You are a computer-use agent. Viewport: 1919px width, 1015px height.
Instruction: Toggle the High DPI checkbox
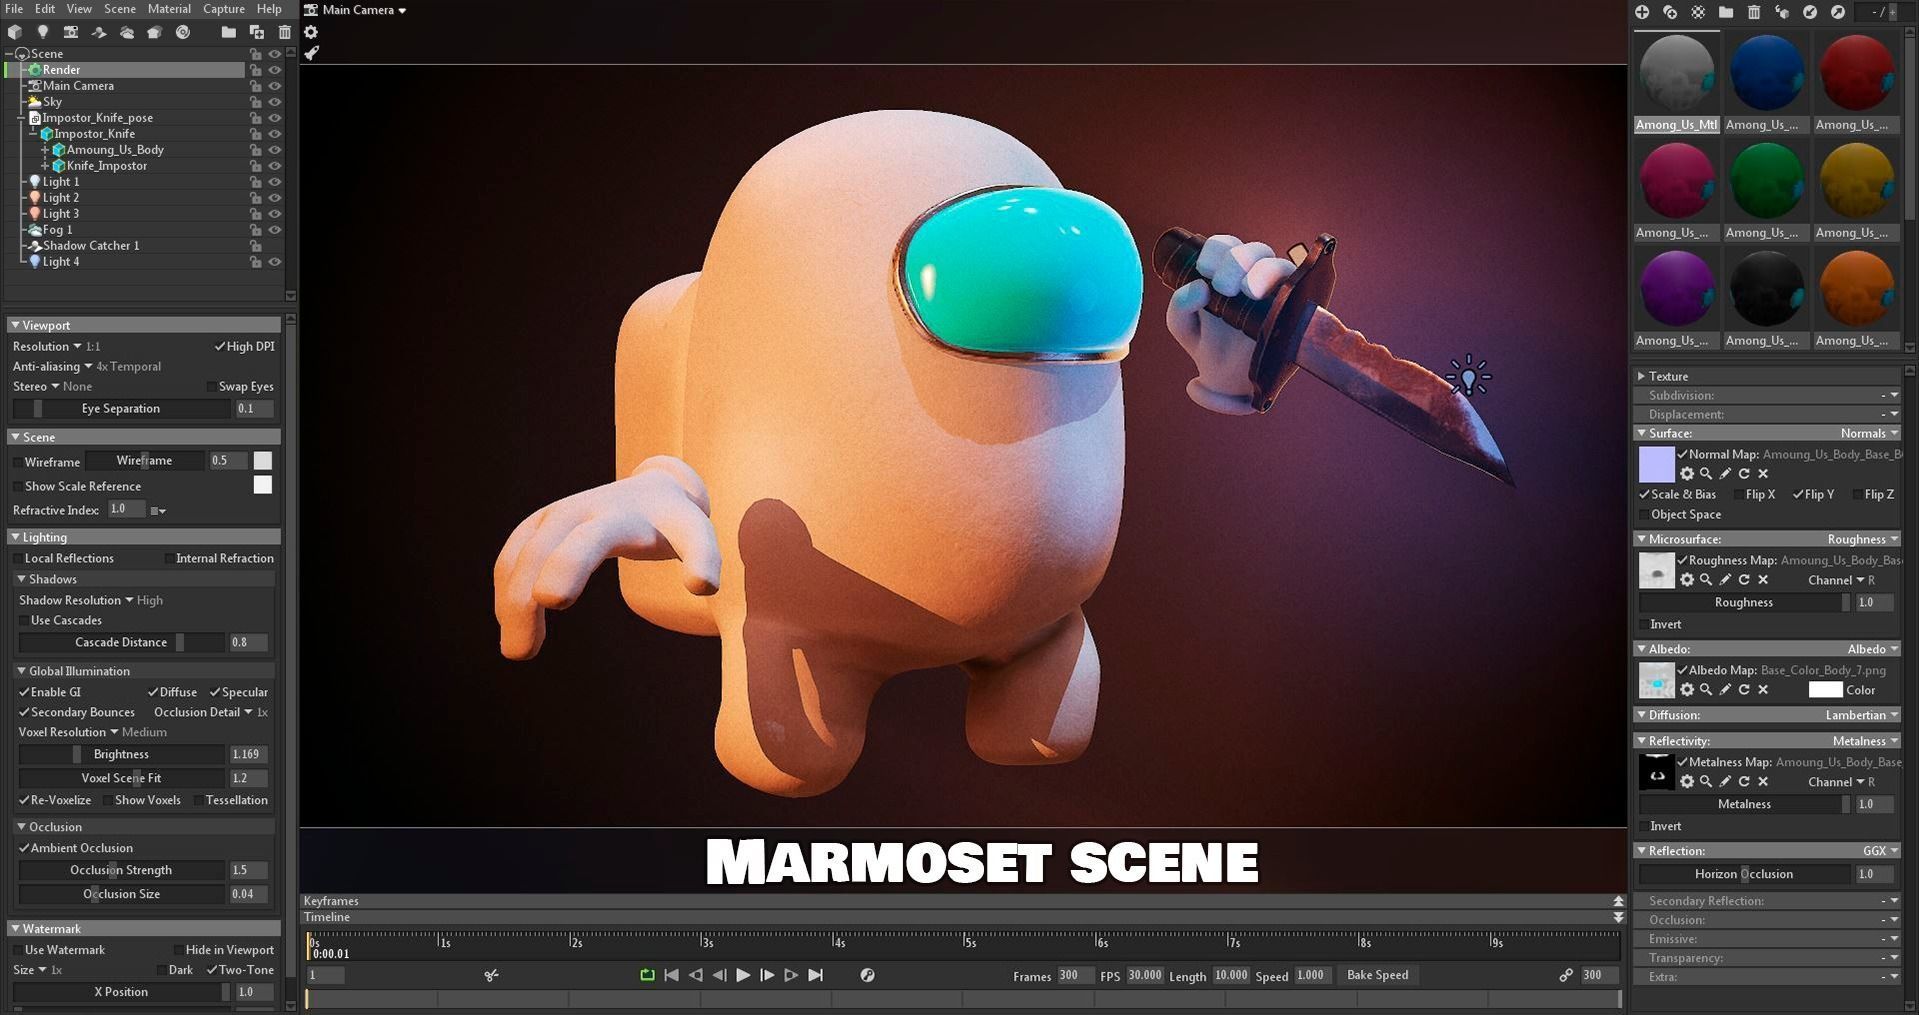pyautogui.click(x=219, y=347)
